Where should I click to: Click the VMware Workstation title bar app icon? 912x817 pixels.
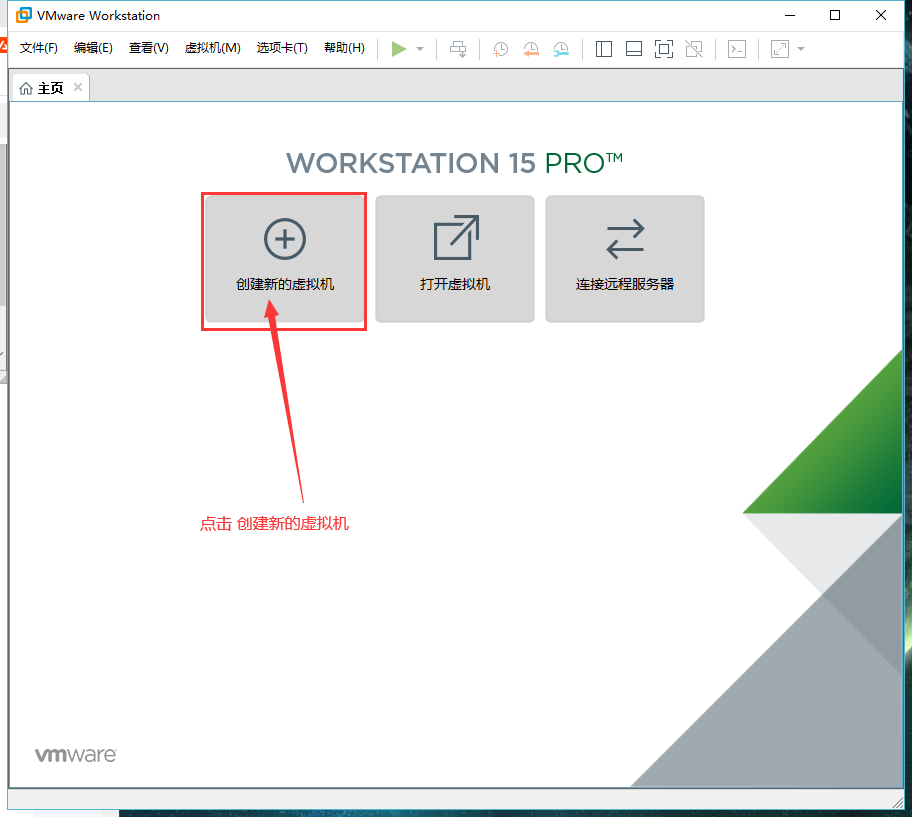24,15
